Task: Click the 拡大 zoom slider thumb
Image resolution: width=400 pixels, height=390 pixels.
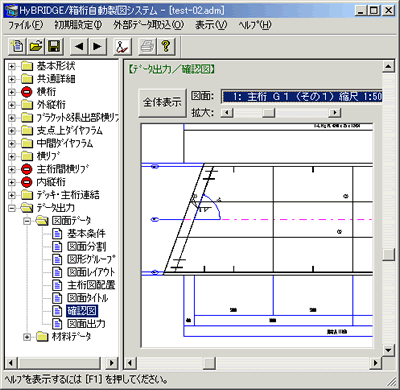Action: click(268, 113)
